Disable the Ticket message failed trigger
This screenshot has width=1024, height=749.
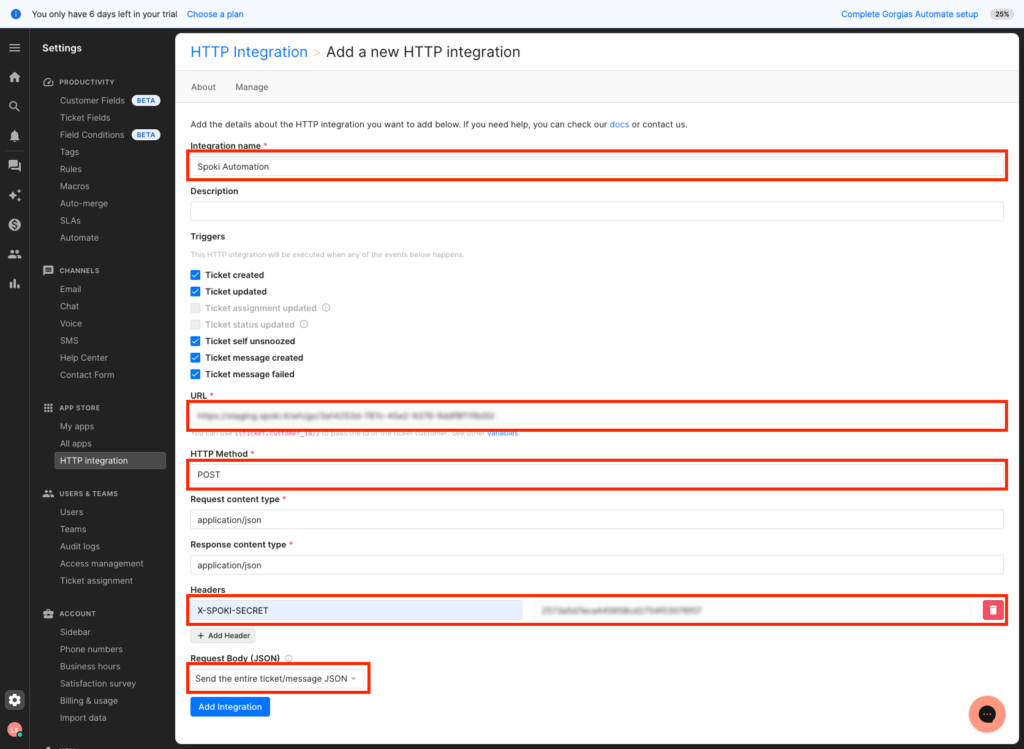[196, 374]
